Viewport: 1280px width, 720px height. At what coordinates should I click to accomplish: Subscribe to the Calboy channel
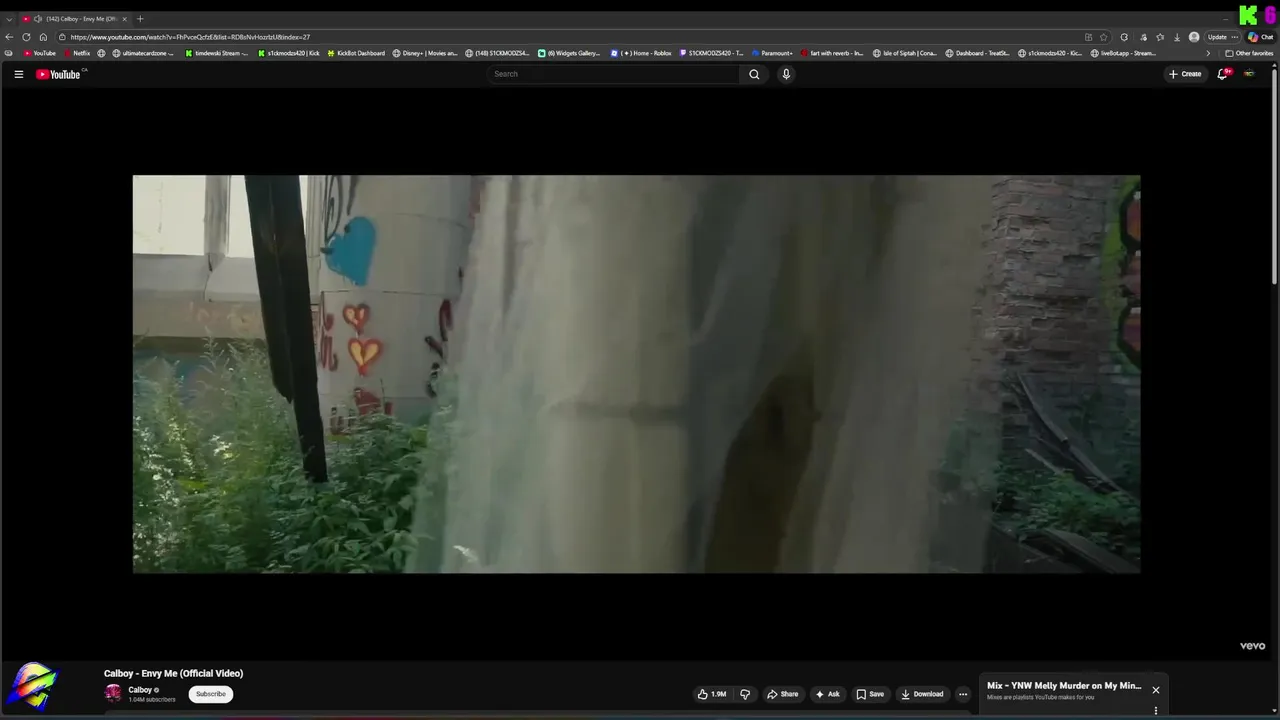point(211,694)
